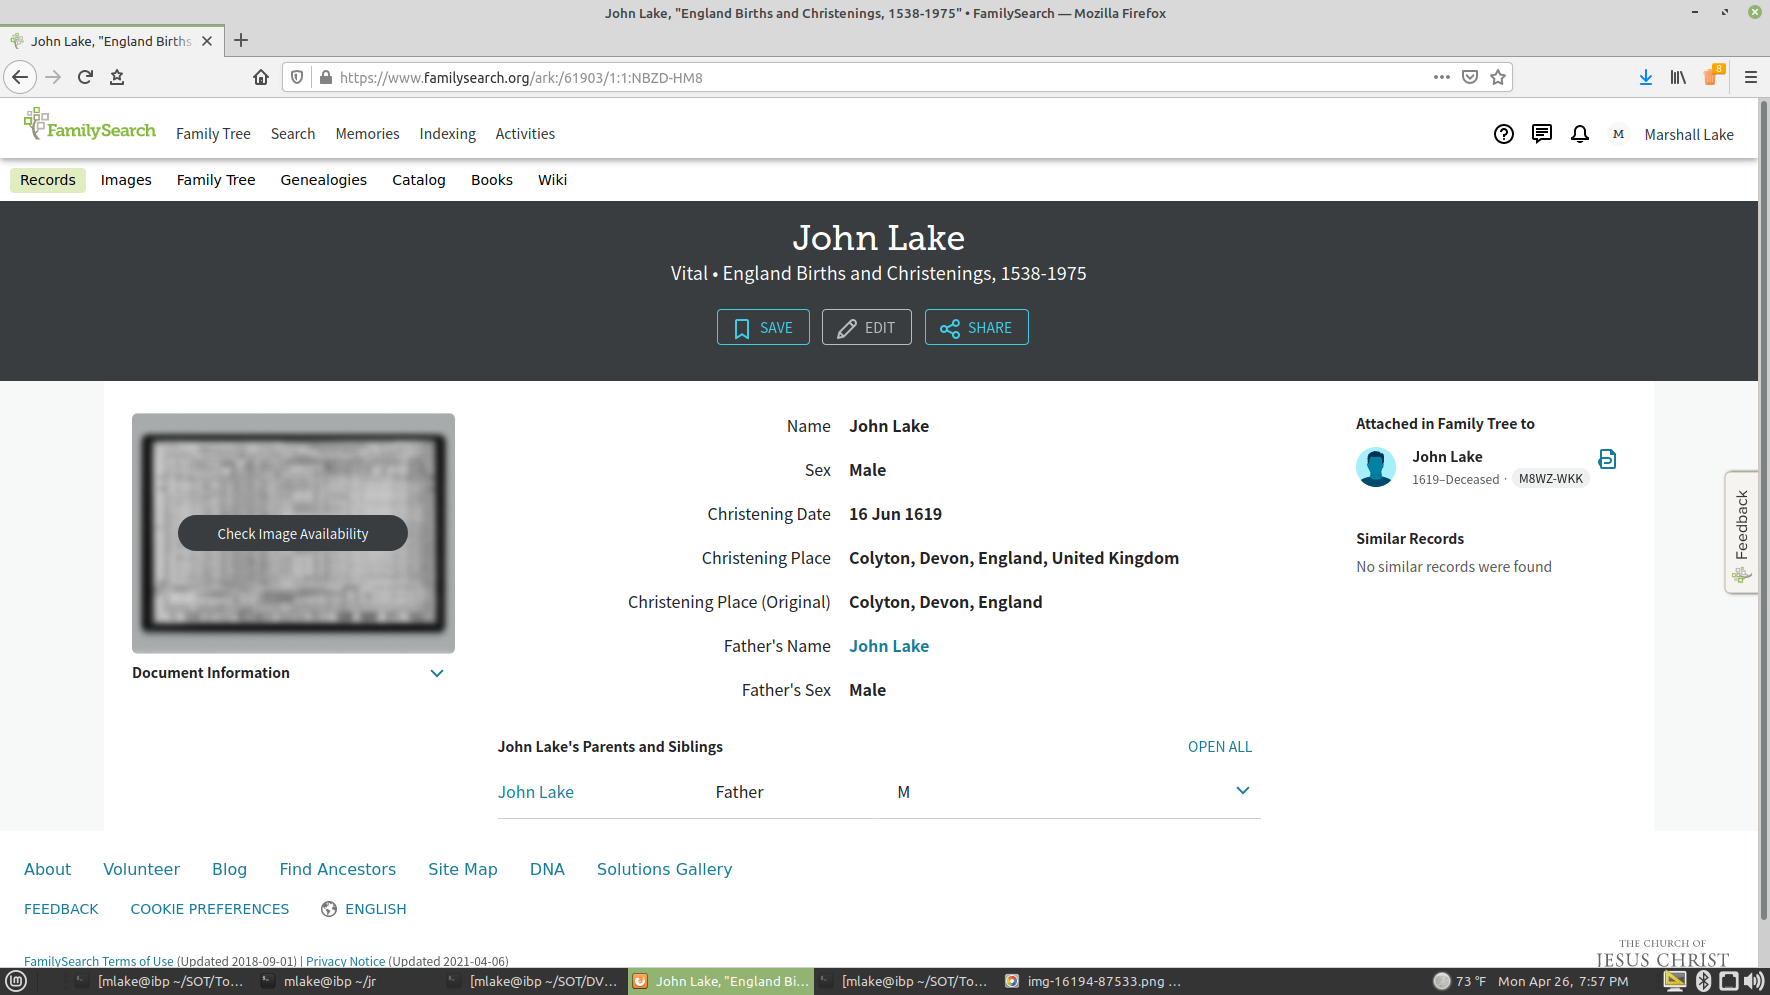Bookmark page with the star icon

point(1497,77)
